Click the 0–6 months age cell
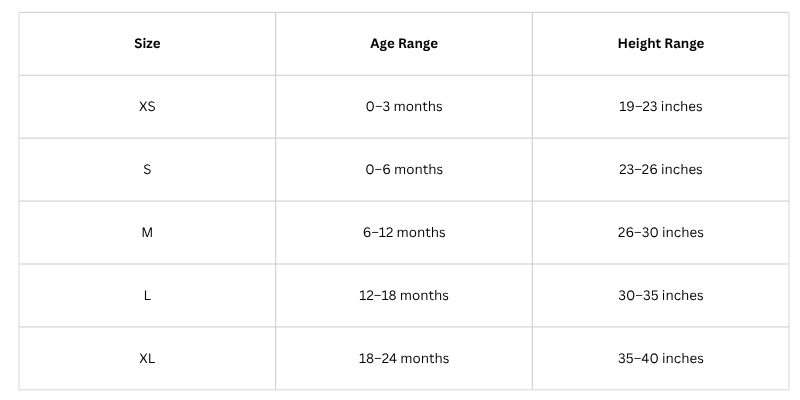 click(x=404, y=170)
